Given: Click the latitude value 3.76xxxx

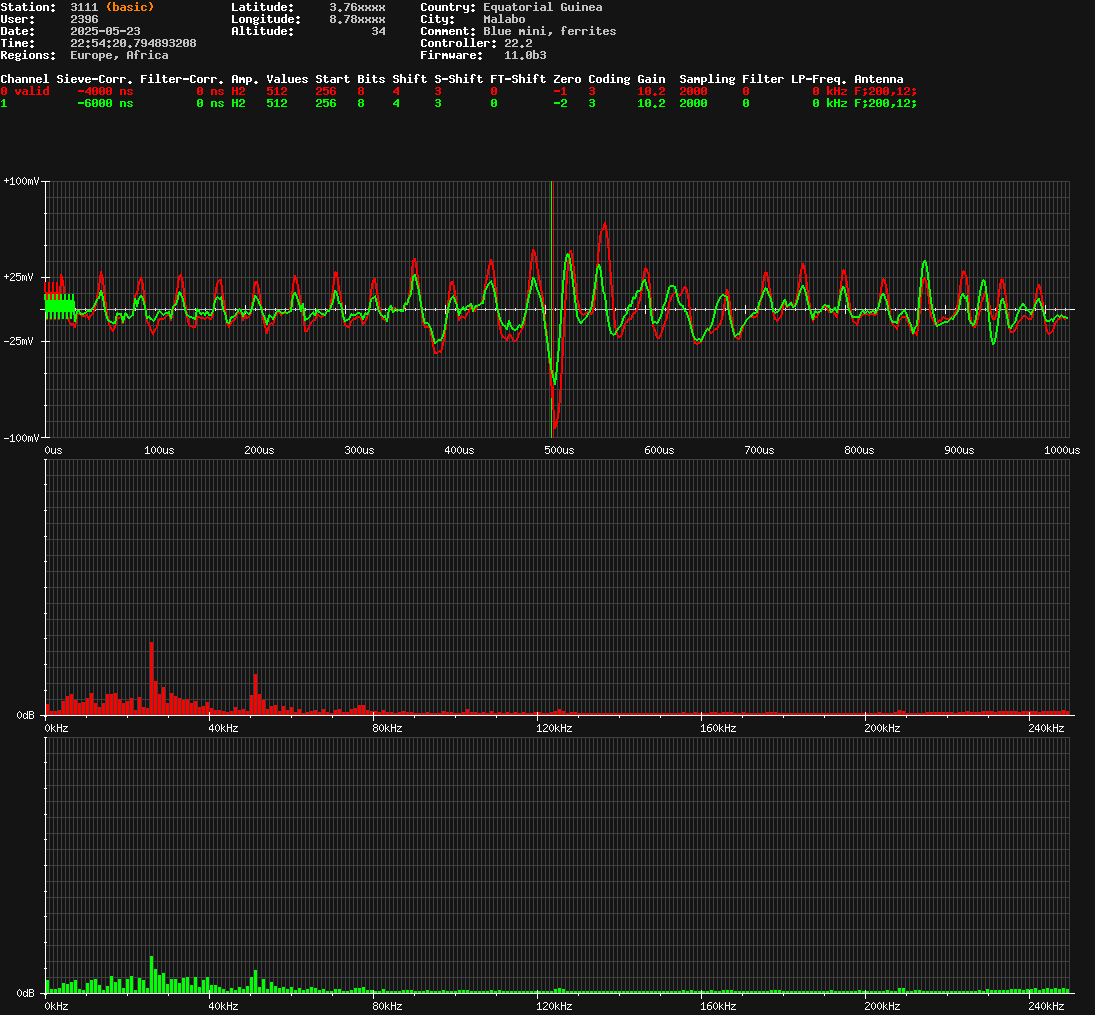Looking at the screenshot, I should click(357, 7).
